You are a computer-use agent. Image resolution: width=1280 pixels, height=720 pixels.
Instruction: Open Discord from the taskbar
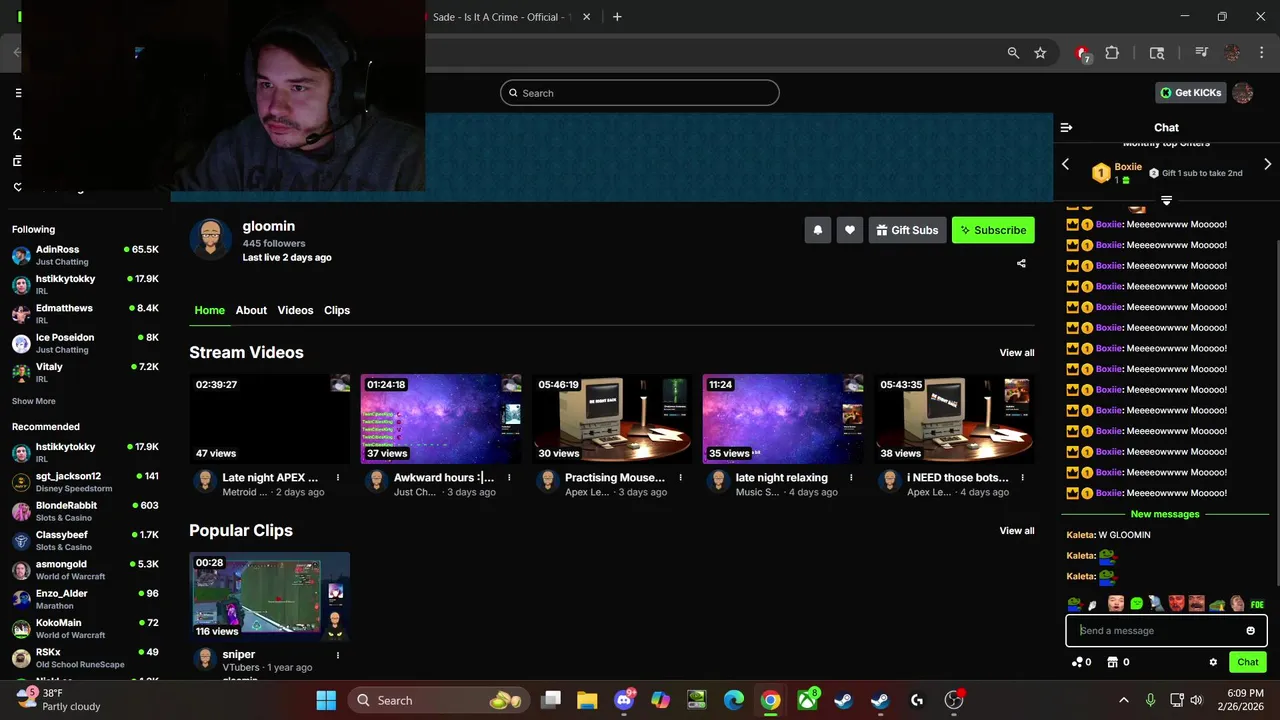pos(625,700)
